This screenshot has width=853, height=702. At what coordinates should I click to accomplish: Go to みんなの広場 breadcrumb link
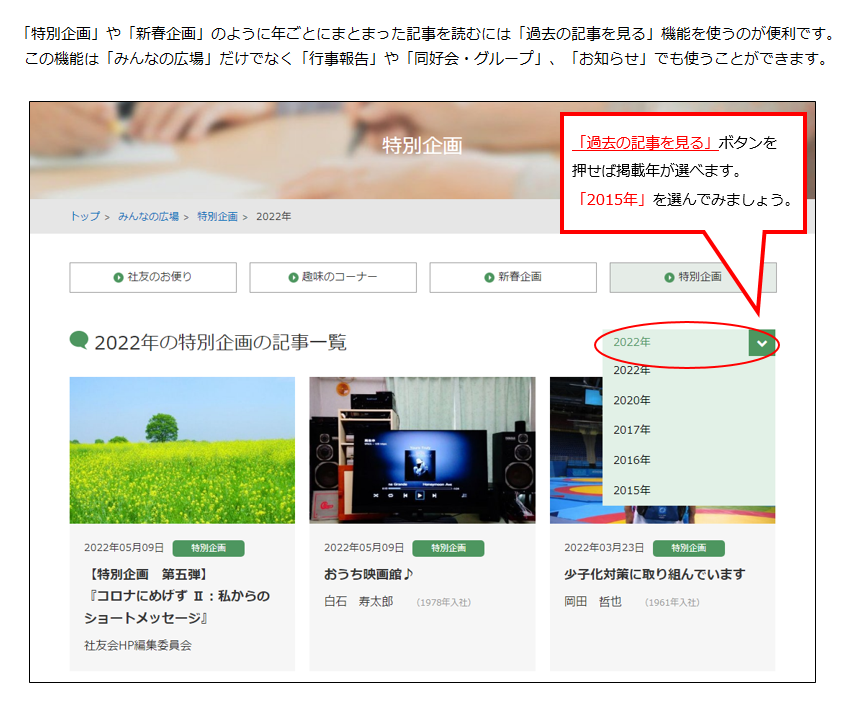149,217
